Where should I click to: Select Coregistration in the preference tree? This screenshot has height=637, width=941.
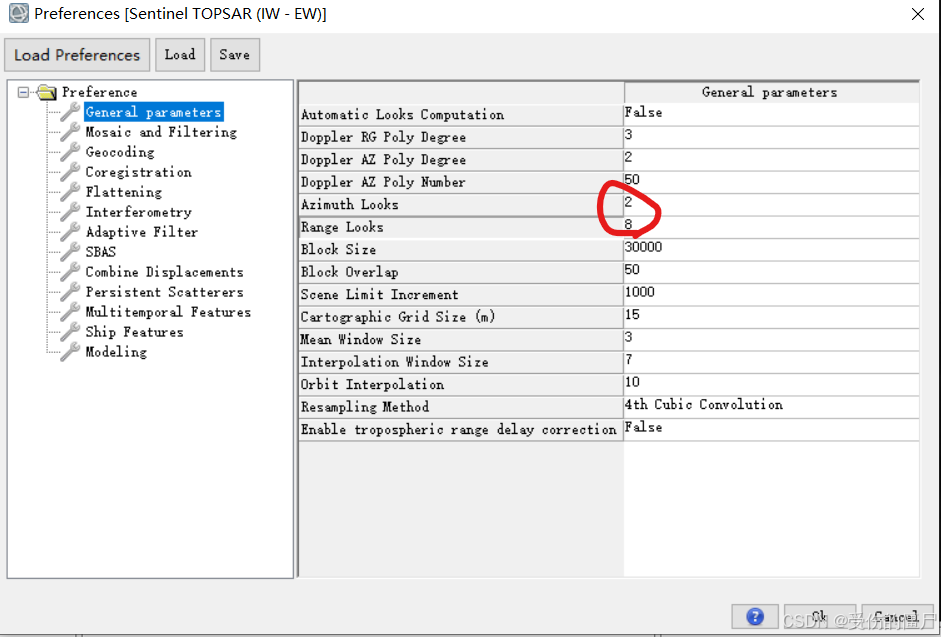coord(138,172)
